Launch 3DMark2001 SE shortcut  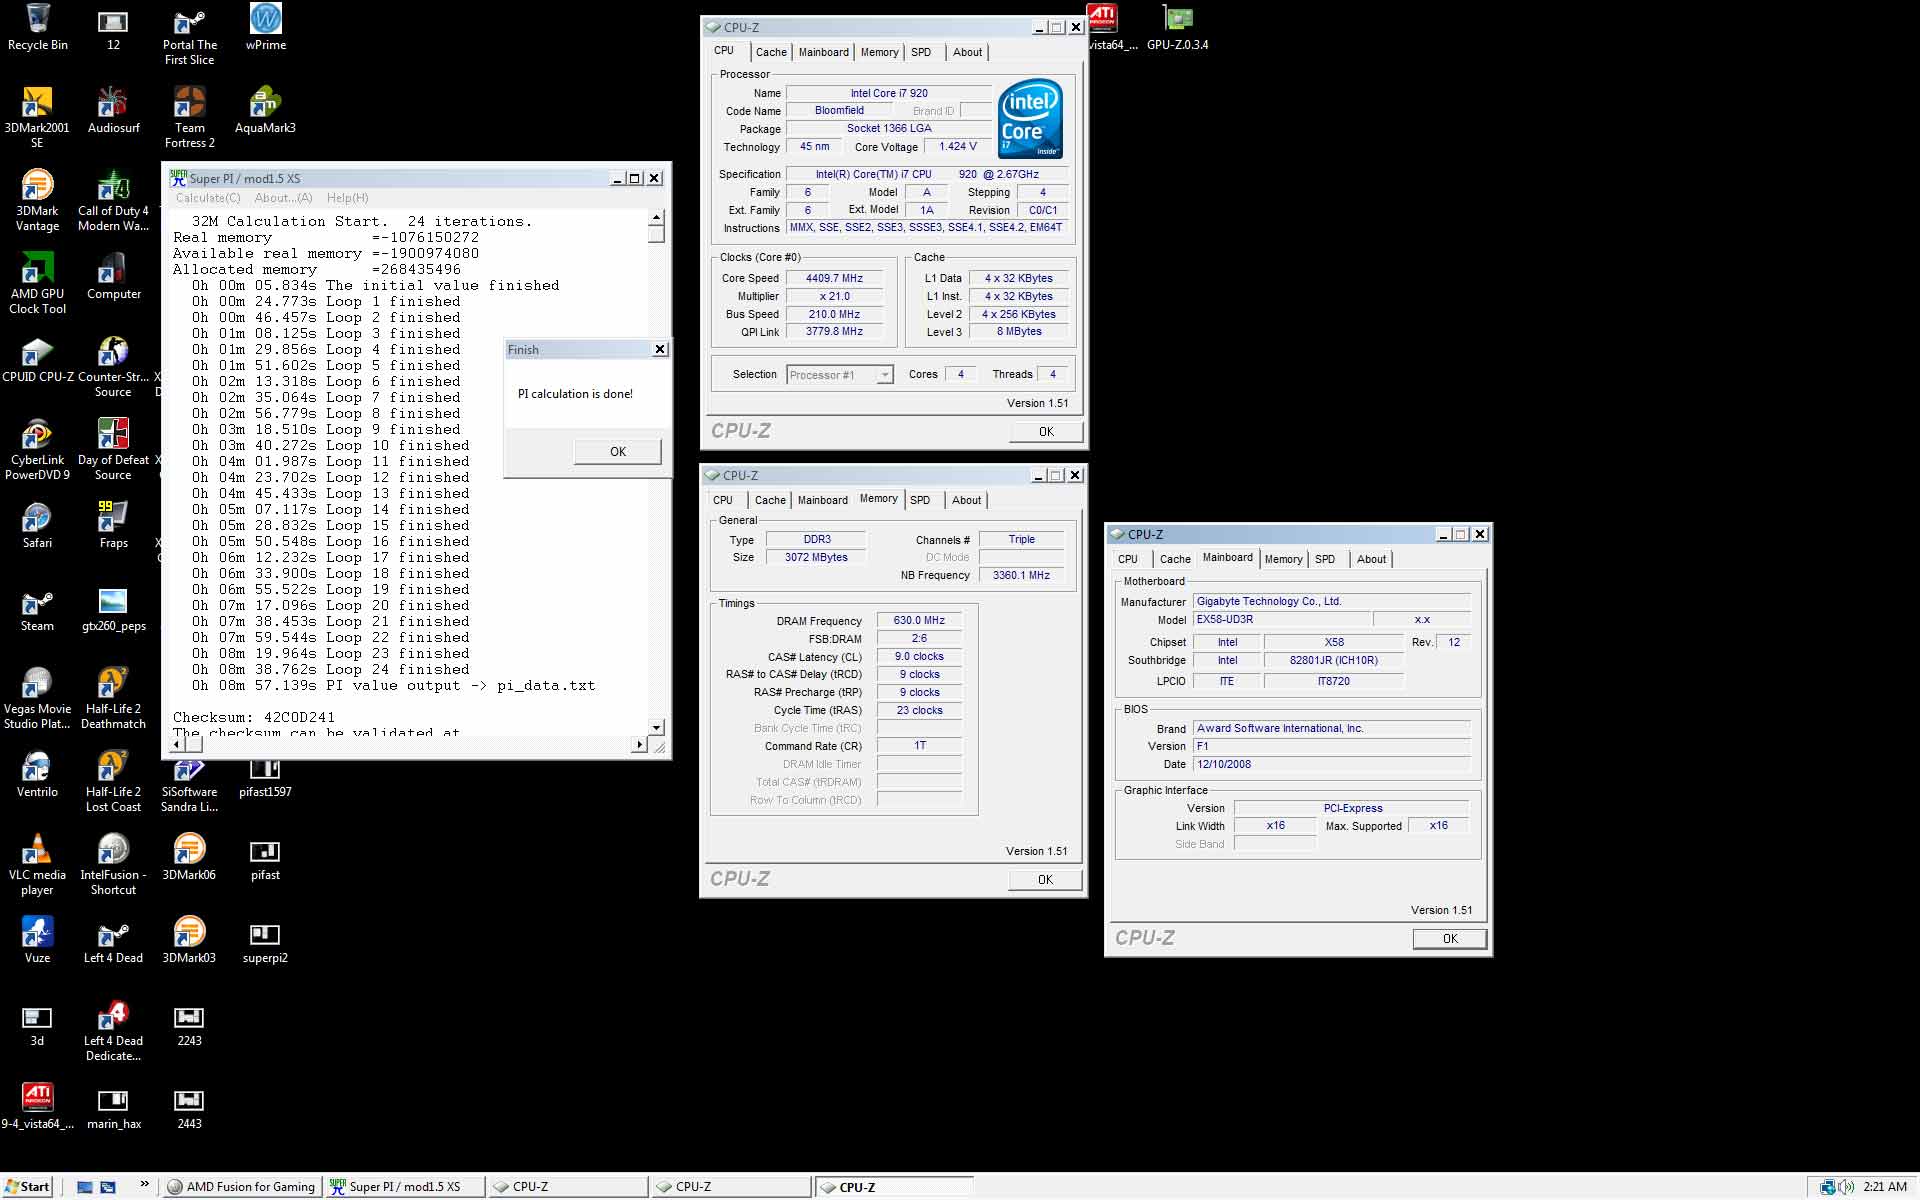(x=37, y=118)
